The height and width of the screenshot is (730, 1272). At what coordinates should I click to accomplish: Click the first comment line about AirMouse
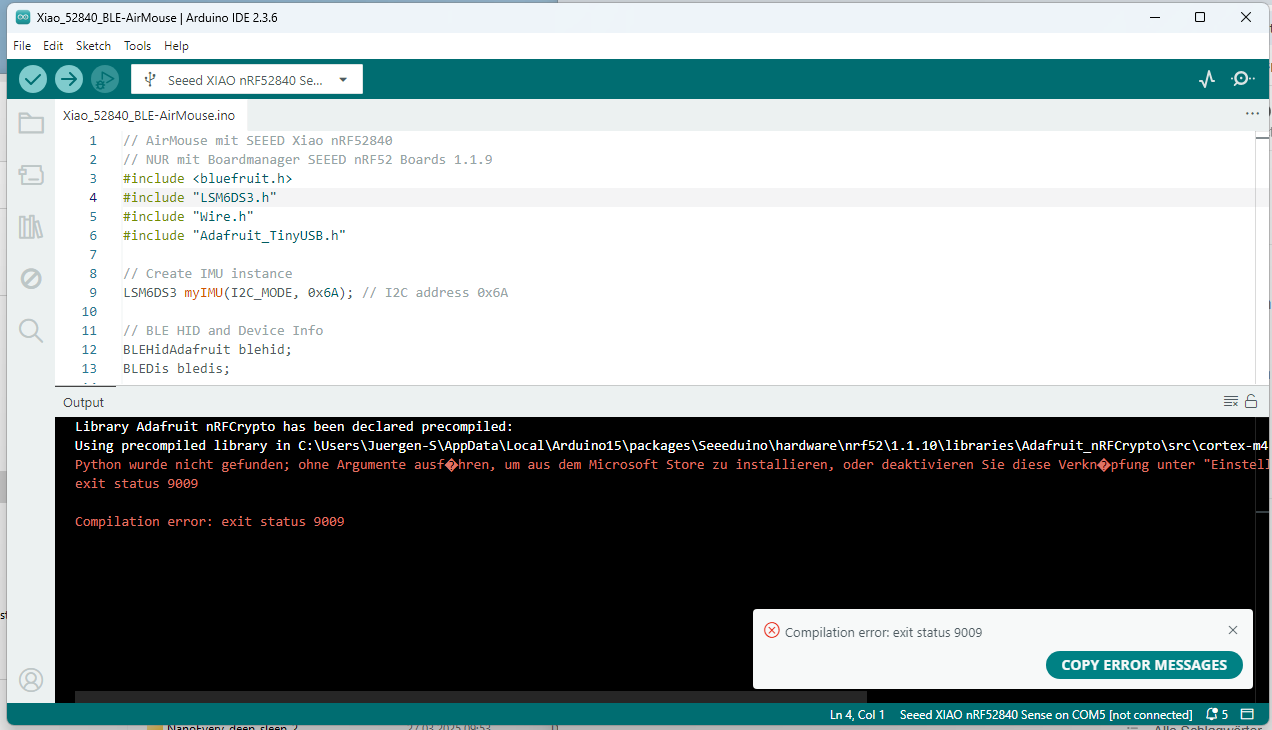pyautogui.click(x=258, y=141)
